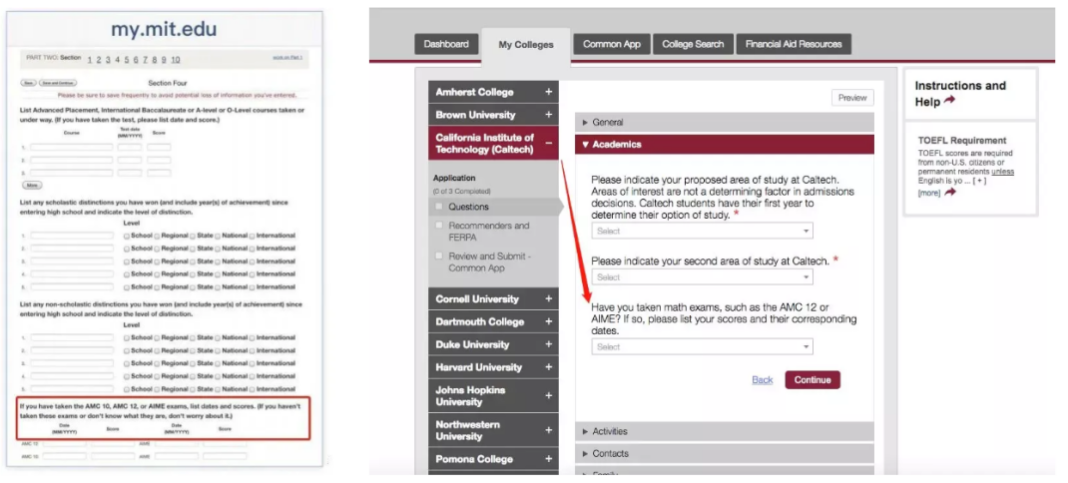Screen dimensions: 1068x483
Task: Switch to the Dashboard tab
Action: tap(445, 44)
